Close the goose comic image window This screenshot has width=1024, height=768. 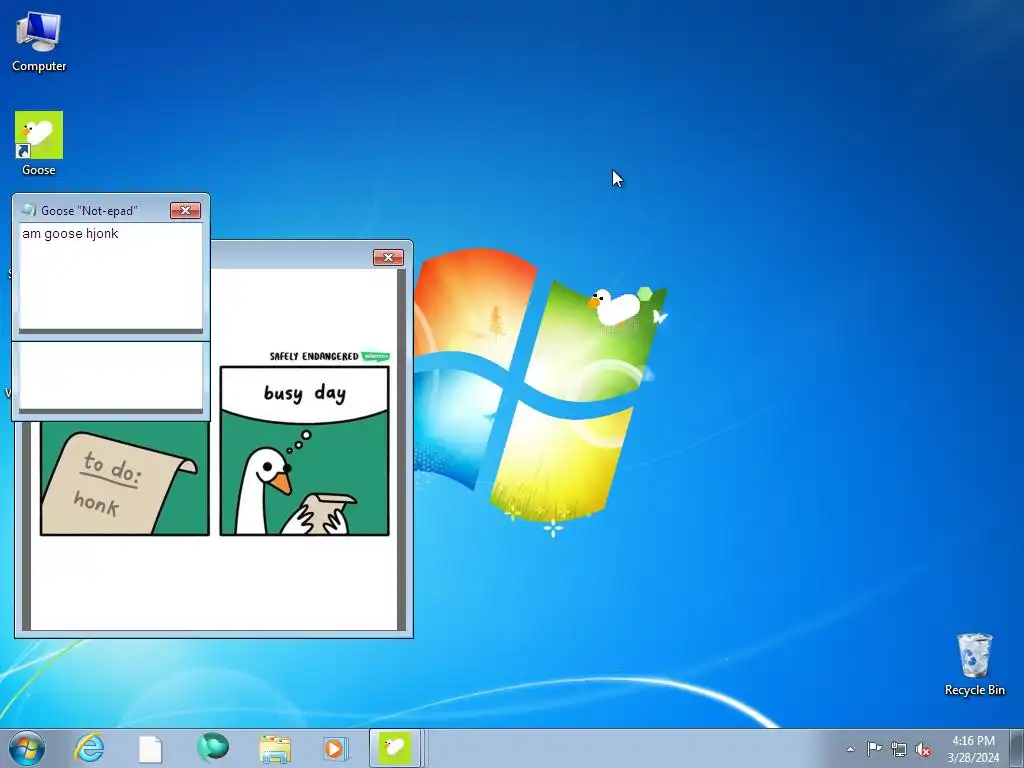click(388, 257)
